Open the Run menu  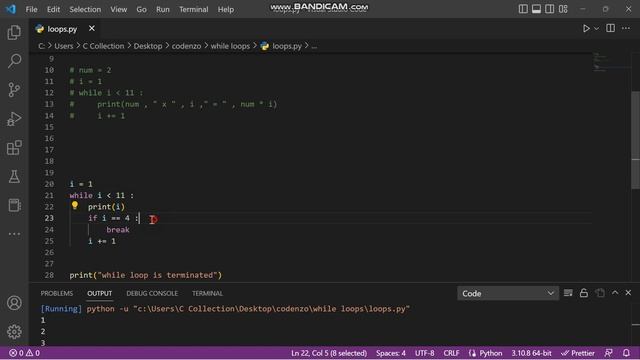(x=163, y=9)
